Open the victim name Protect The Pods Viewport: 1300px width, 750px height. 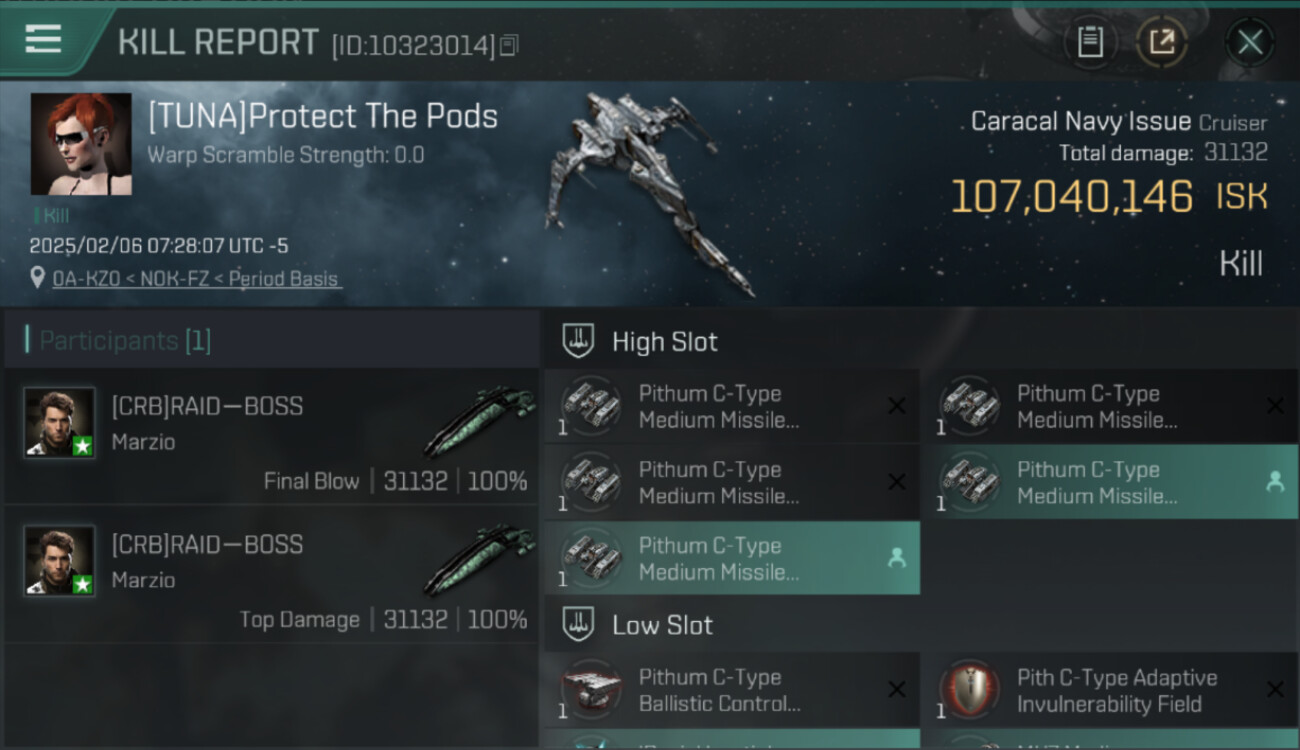tap(322, 116)
